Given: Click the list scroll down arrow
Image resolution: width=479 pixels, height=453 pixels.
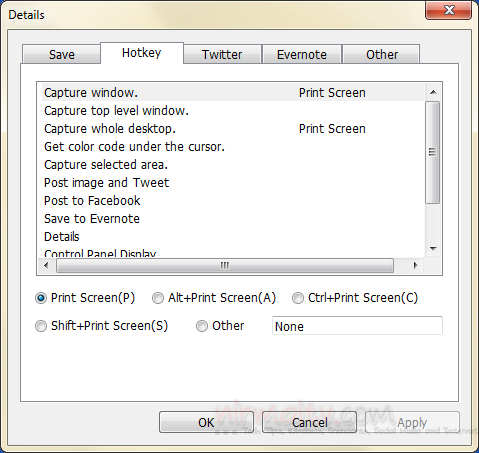Looking at the screenshot, I should pyautogui.click(x=433, y=249).
